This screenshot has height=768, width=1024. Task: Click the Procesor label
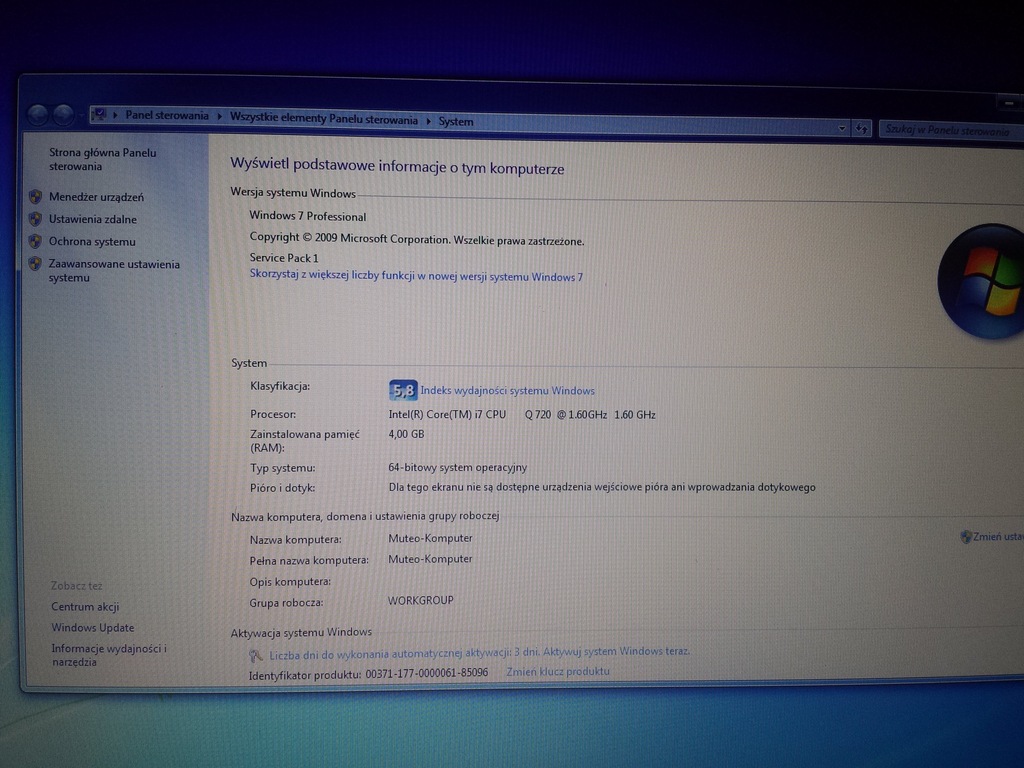coord(273,414)
